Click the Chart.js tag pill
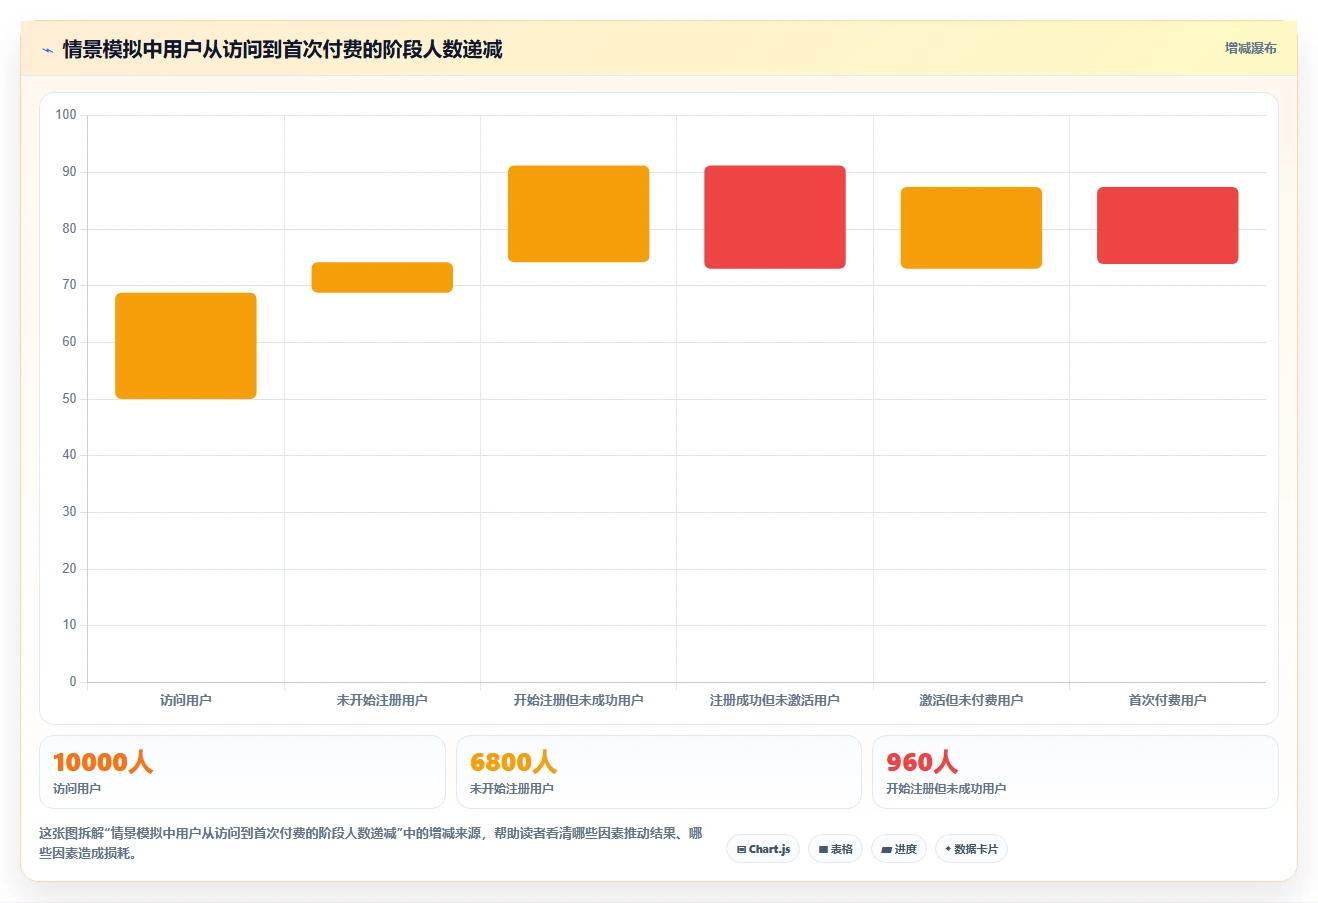This screenshot has width=1318, height=903. click(x=763, y=849)
